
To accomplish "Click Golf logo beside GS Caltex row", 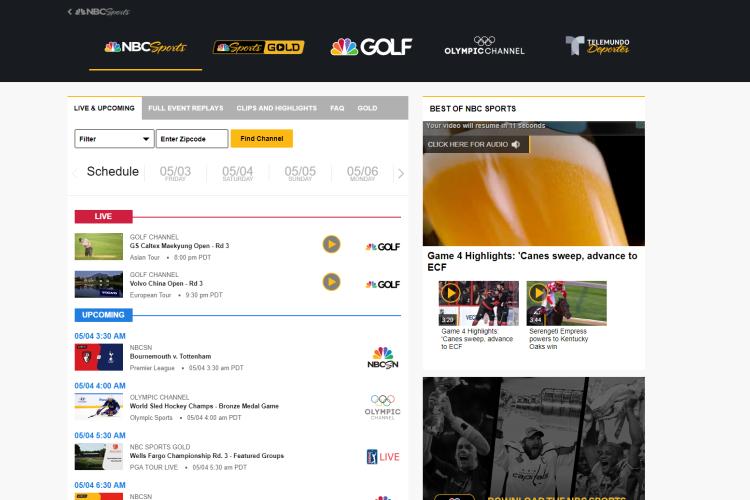I will (x=383, y=247).
